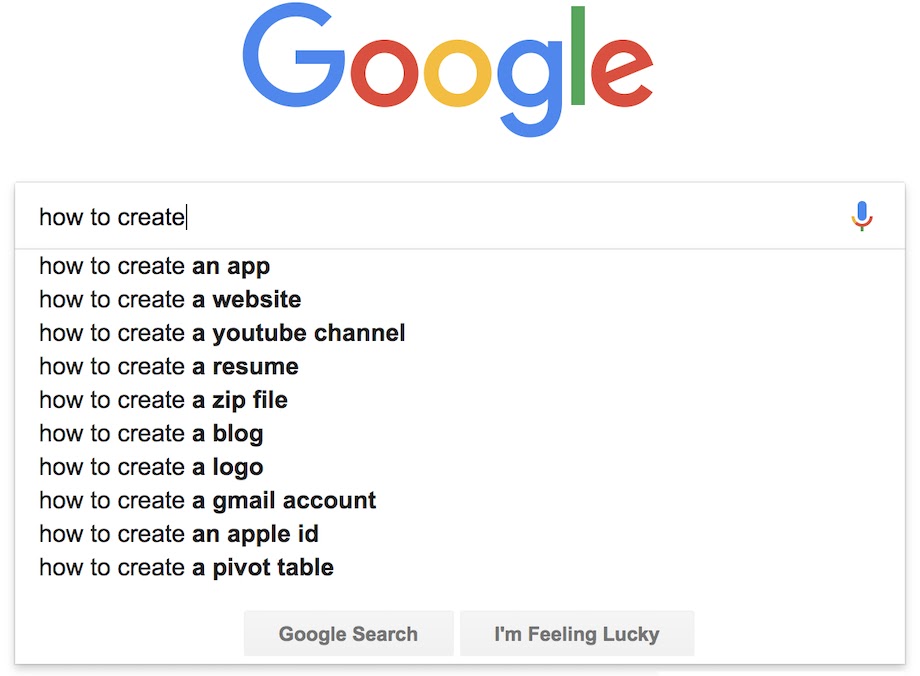Select "how to create a pivot table"

coord(186,568)
